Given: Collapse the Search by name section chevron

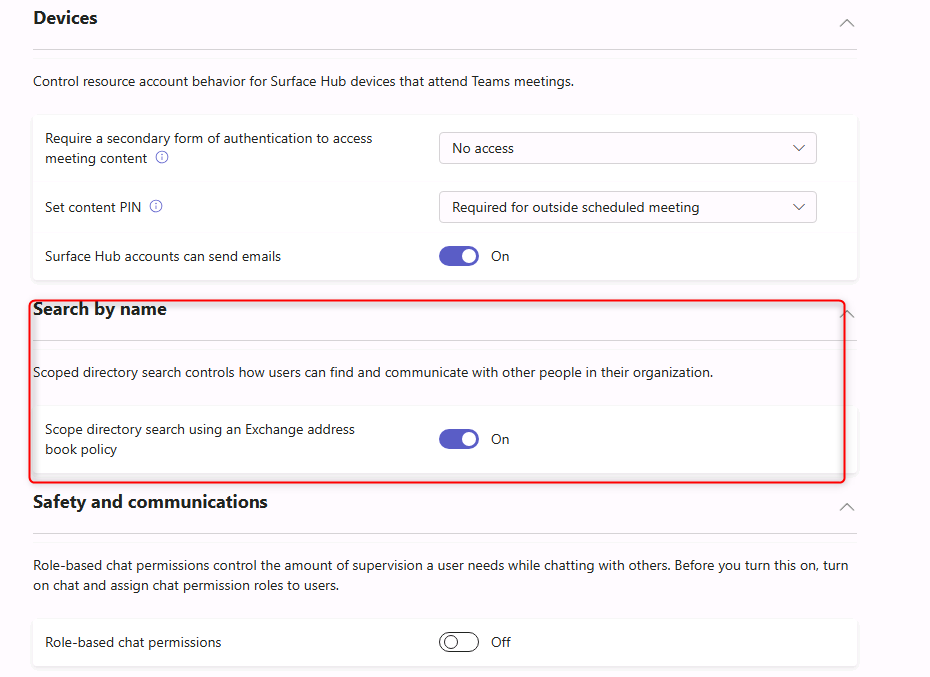Looking at the screenshot, I should click(x=847, y=313).
